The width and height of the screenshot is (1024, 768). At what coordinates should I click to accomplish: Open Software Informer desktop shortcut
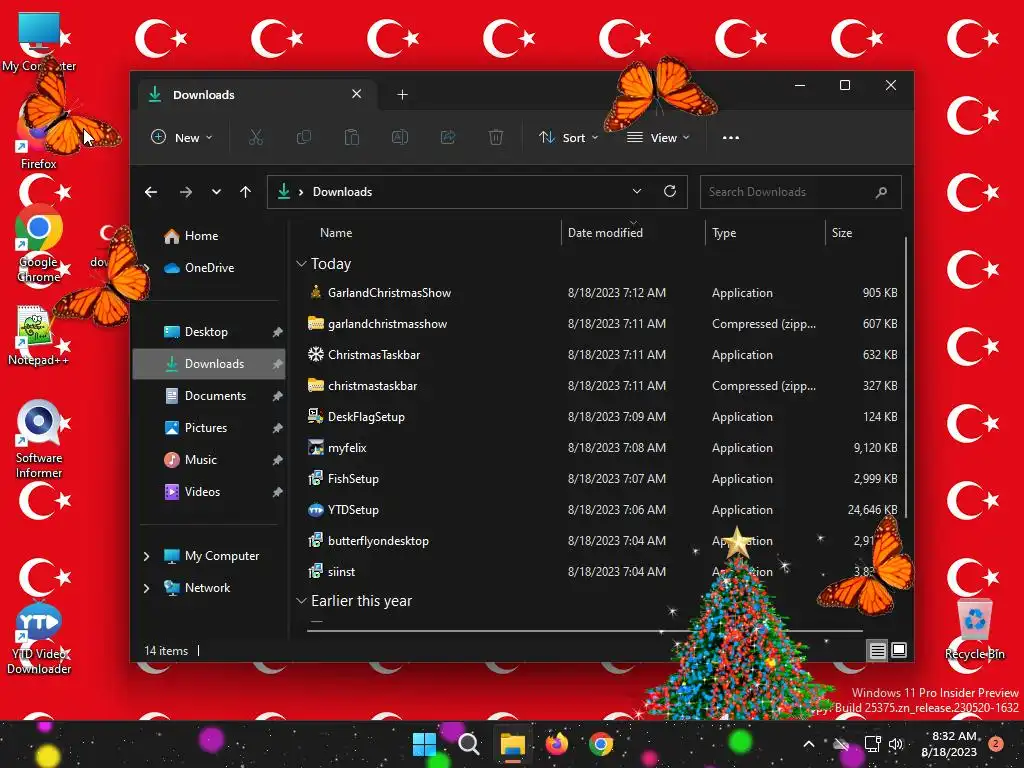point(39,440)
